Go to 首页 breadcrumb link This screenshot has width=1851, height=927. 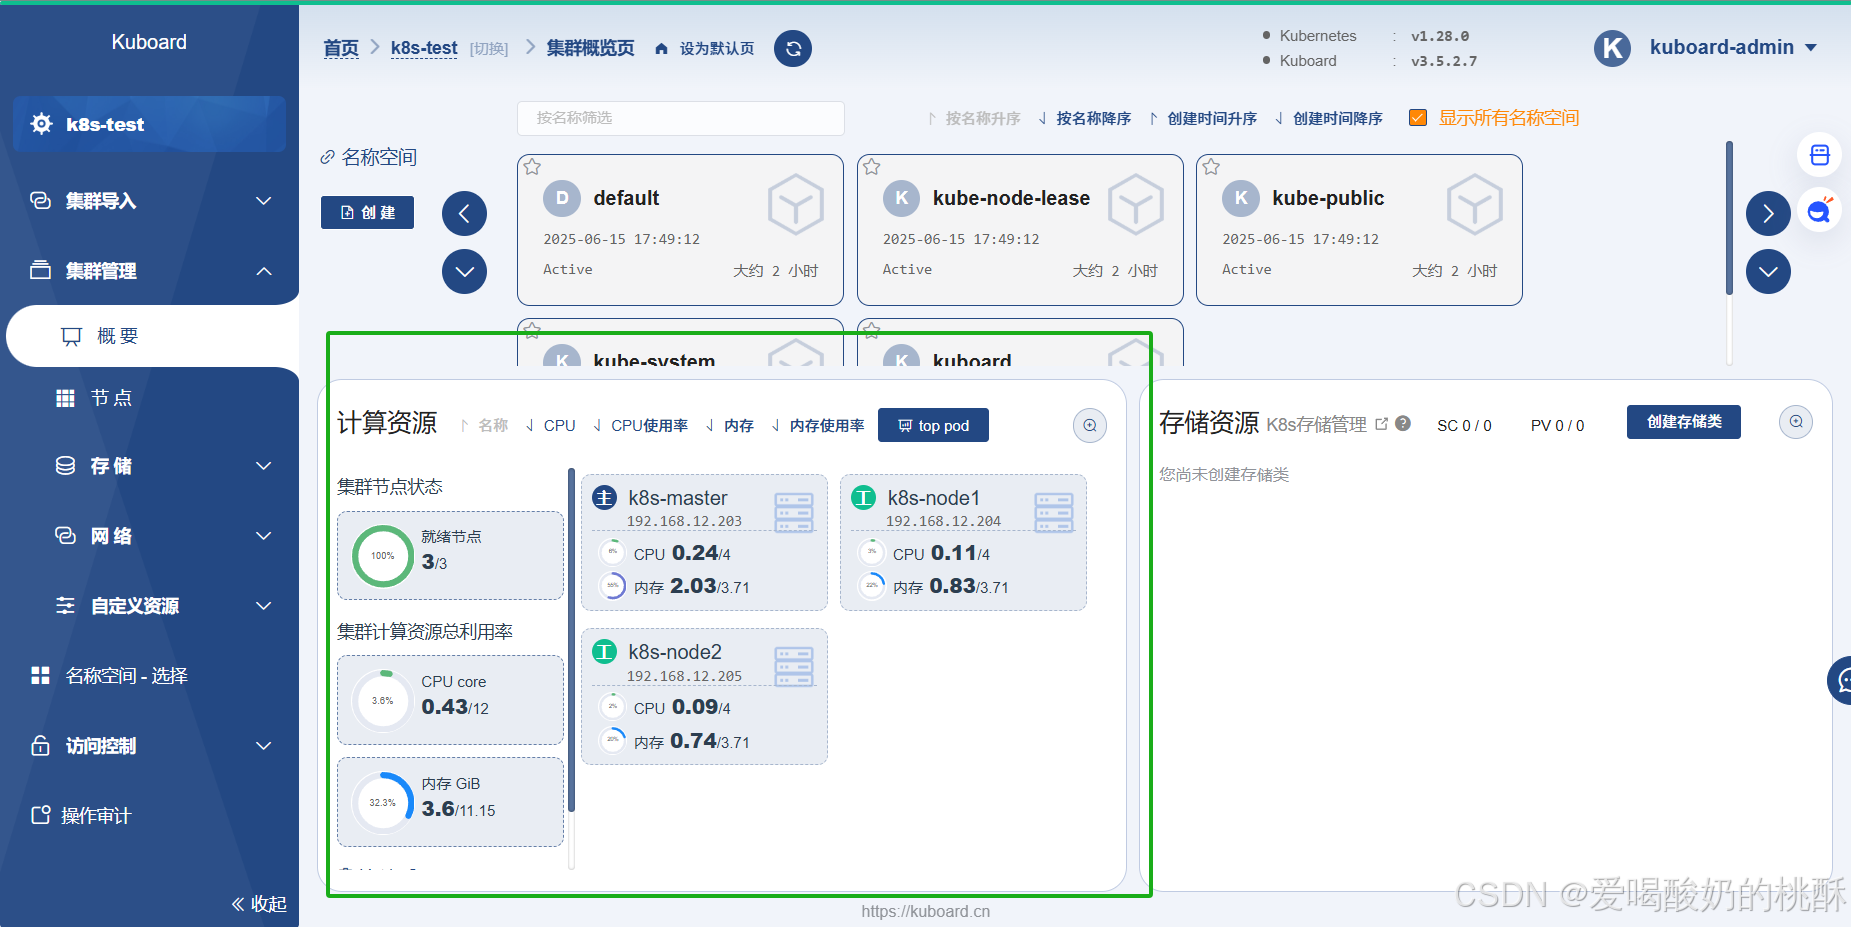coord(341,48)
